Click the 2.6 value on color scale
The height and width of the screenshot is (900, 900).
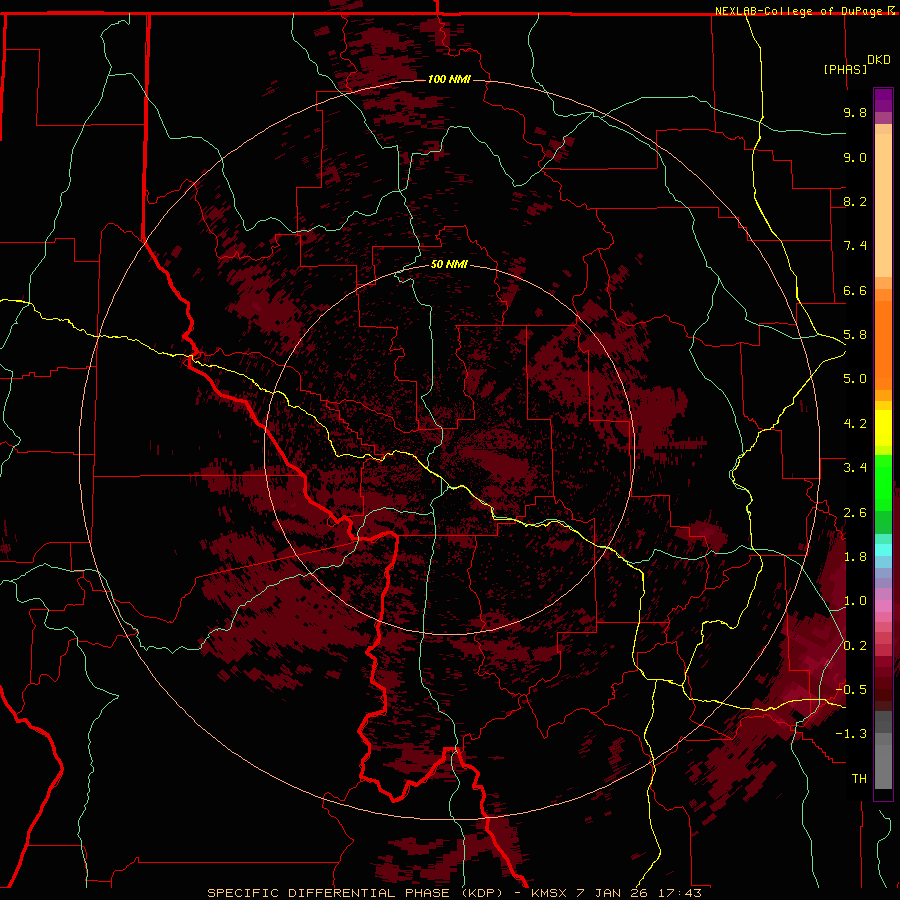click(x=855, y=513)
